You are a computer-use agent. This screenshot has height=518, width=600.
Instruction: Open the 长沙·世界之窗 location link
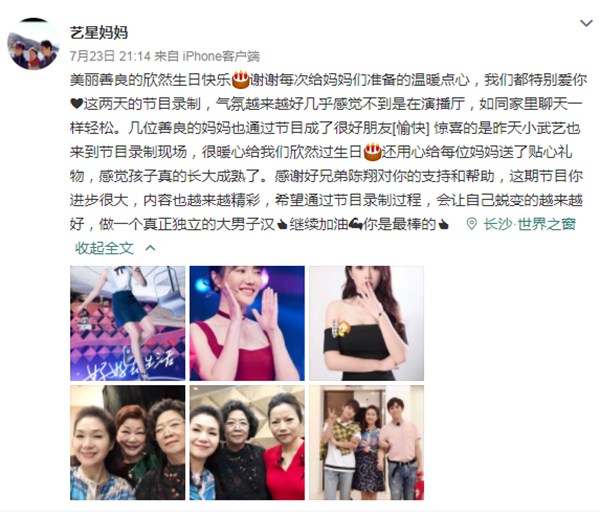coord(530,224)
